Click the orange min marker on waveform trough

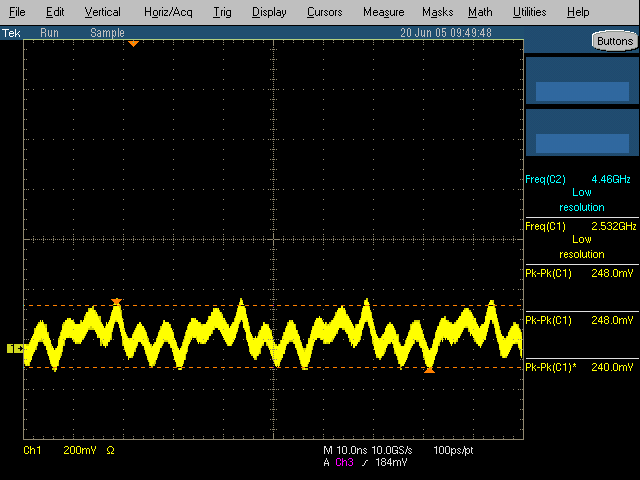[x=429, y=370]
